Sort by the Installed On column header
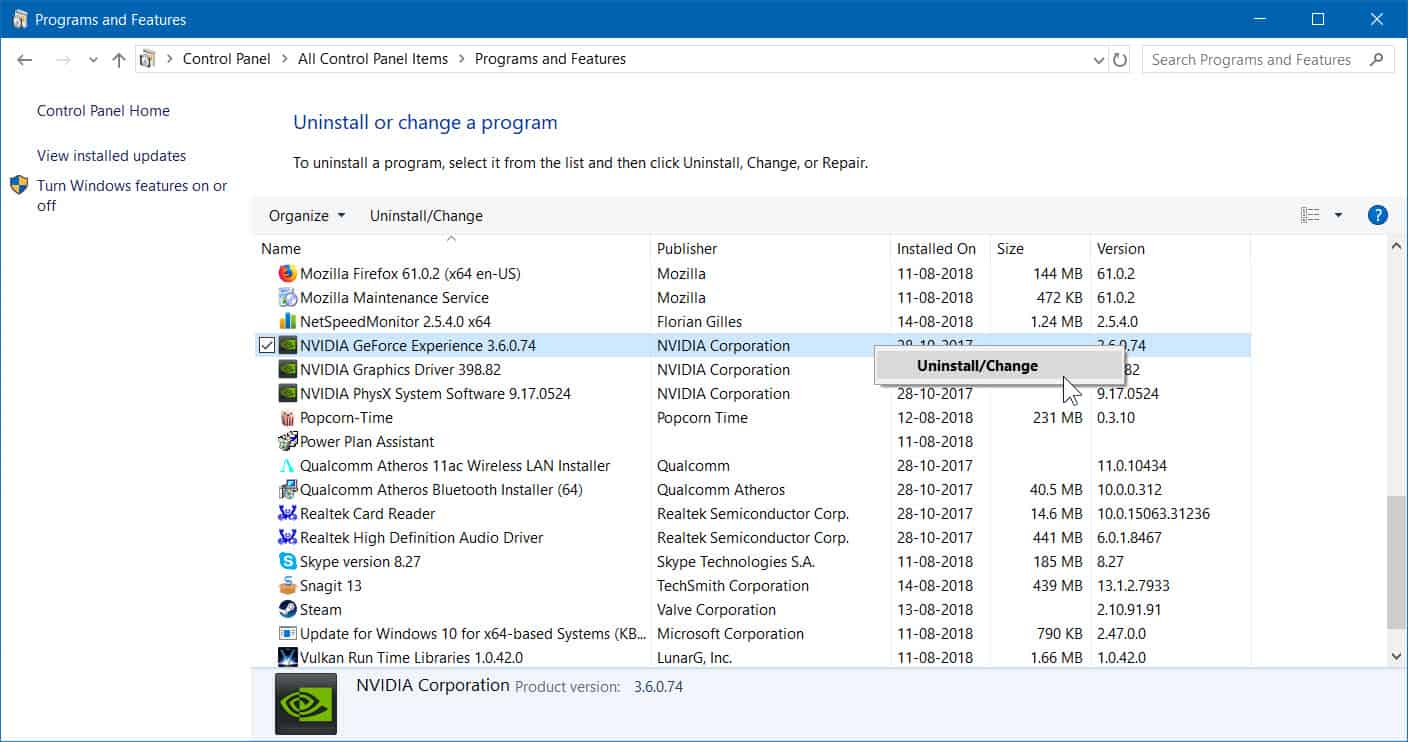This screenshot has width=1408, height=742. pos(940,248)
